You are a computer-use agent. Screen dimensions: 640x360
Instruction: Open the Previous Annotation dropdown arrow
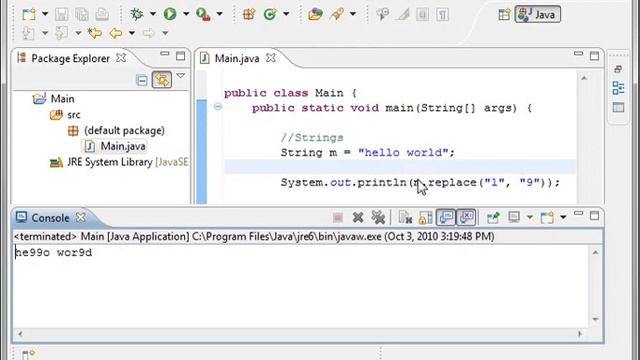(78, 33)
